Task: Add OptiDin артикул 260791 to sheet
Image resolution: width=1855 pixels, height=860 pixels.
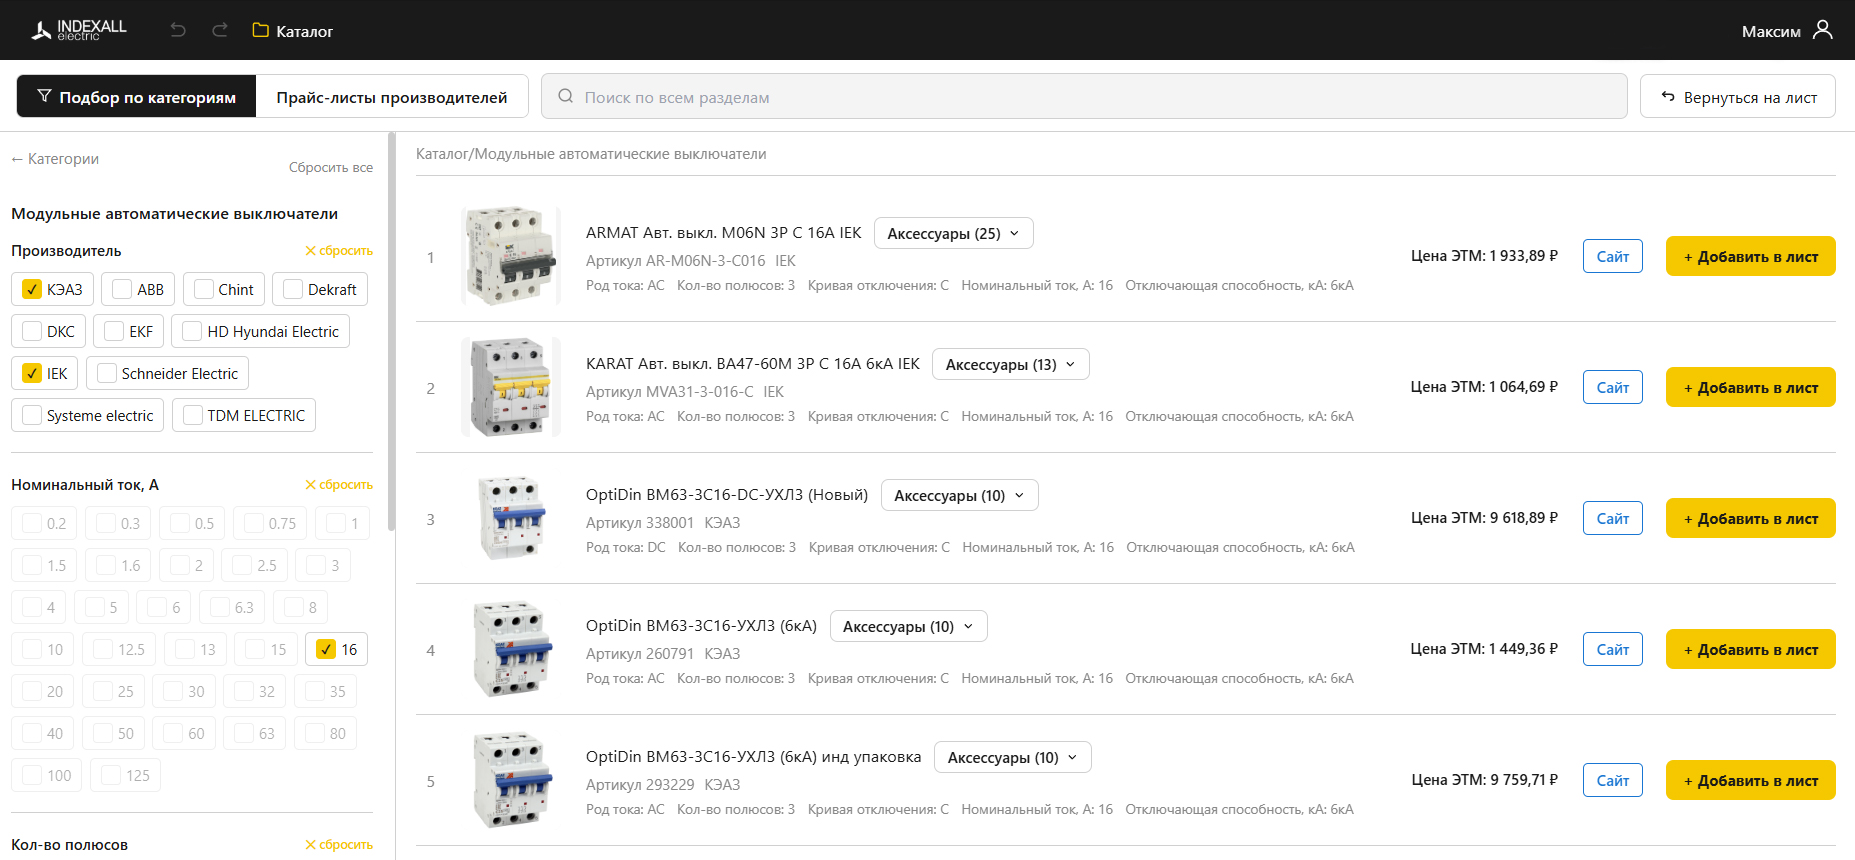Action: [1751, 649]
